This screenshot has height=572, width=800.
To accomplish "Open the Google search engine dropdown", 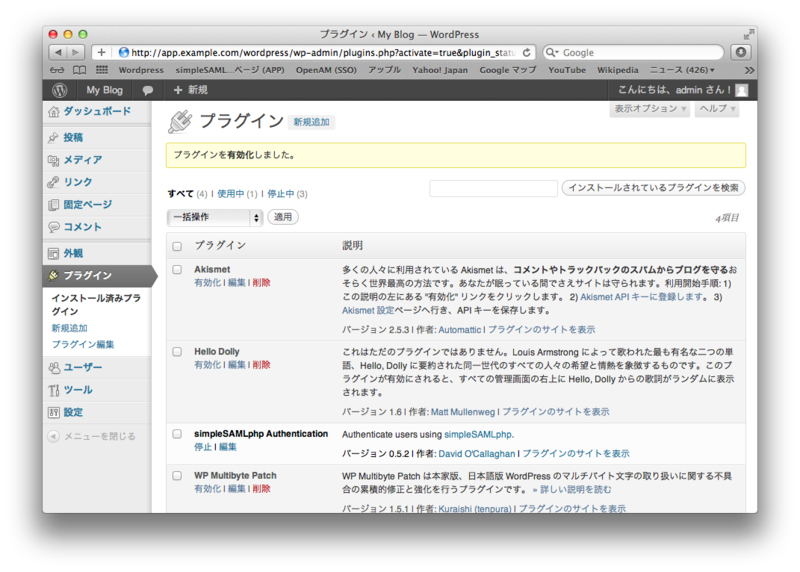I will coord(552,53).
